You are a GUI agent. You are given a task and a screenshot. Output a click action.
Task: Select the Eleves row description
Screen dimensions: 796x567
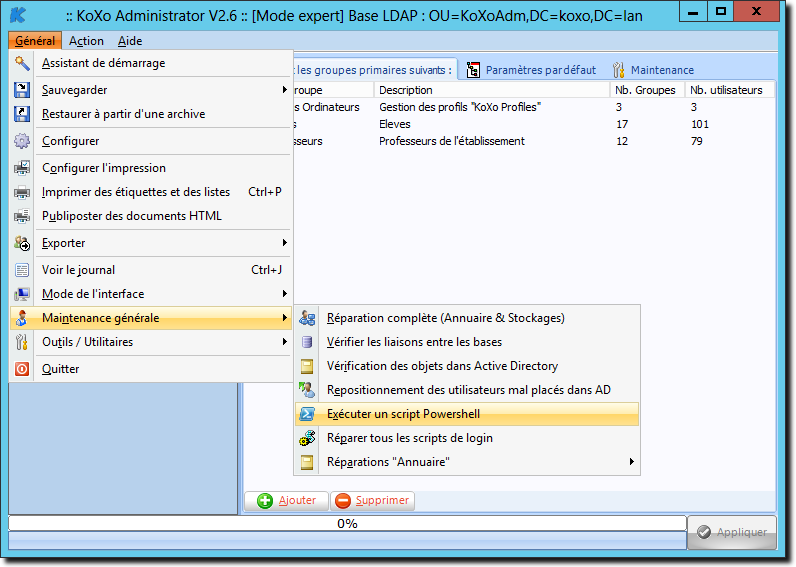tap(395, 124)
